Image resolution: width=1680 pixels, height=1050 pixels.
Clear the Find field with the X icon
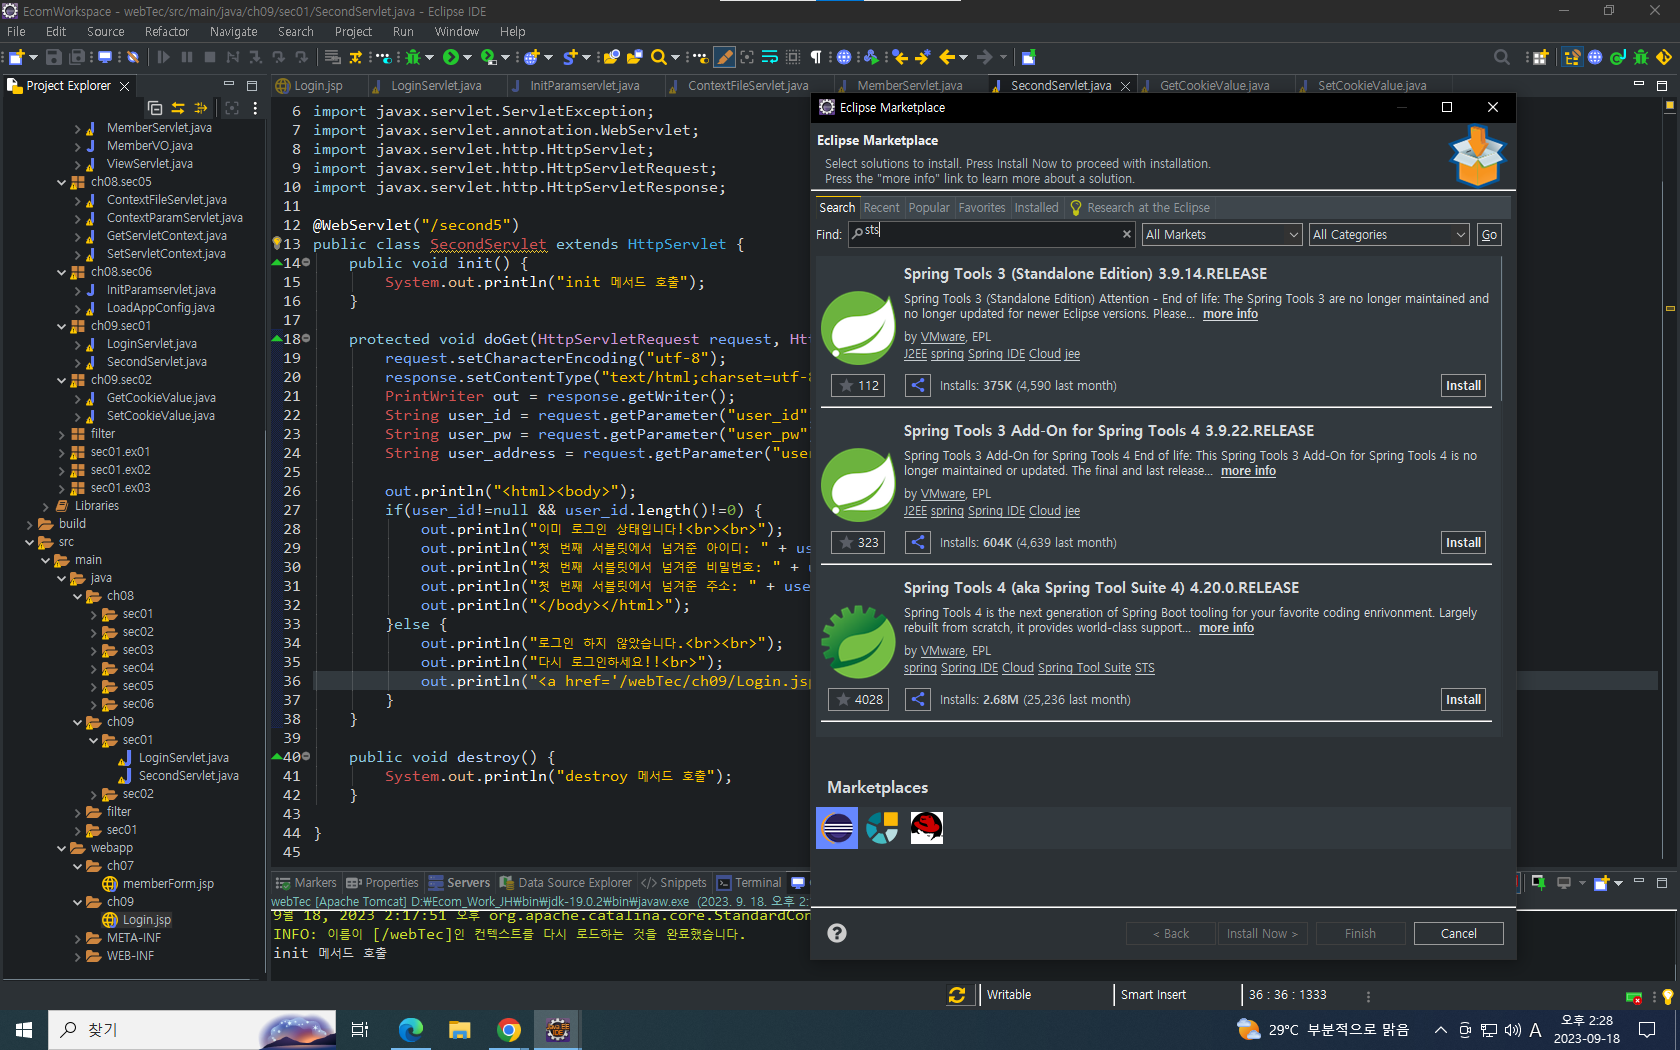1126,234
